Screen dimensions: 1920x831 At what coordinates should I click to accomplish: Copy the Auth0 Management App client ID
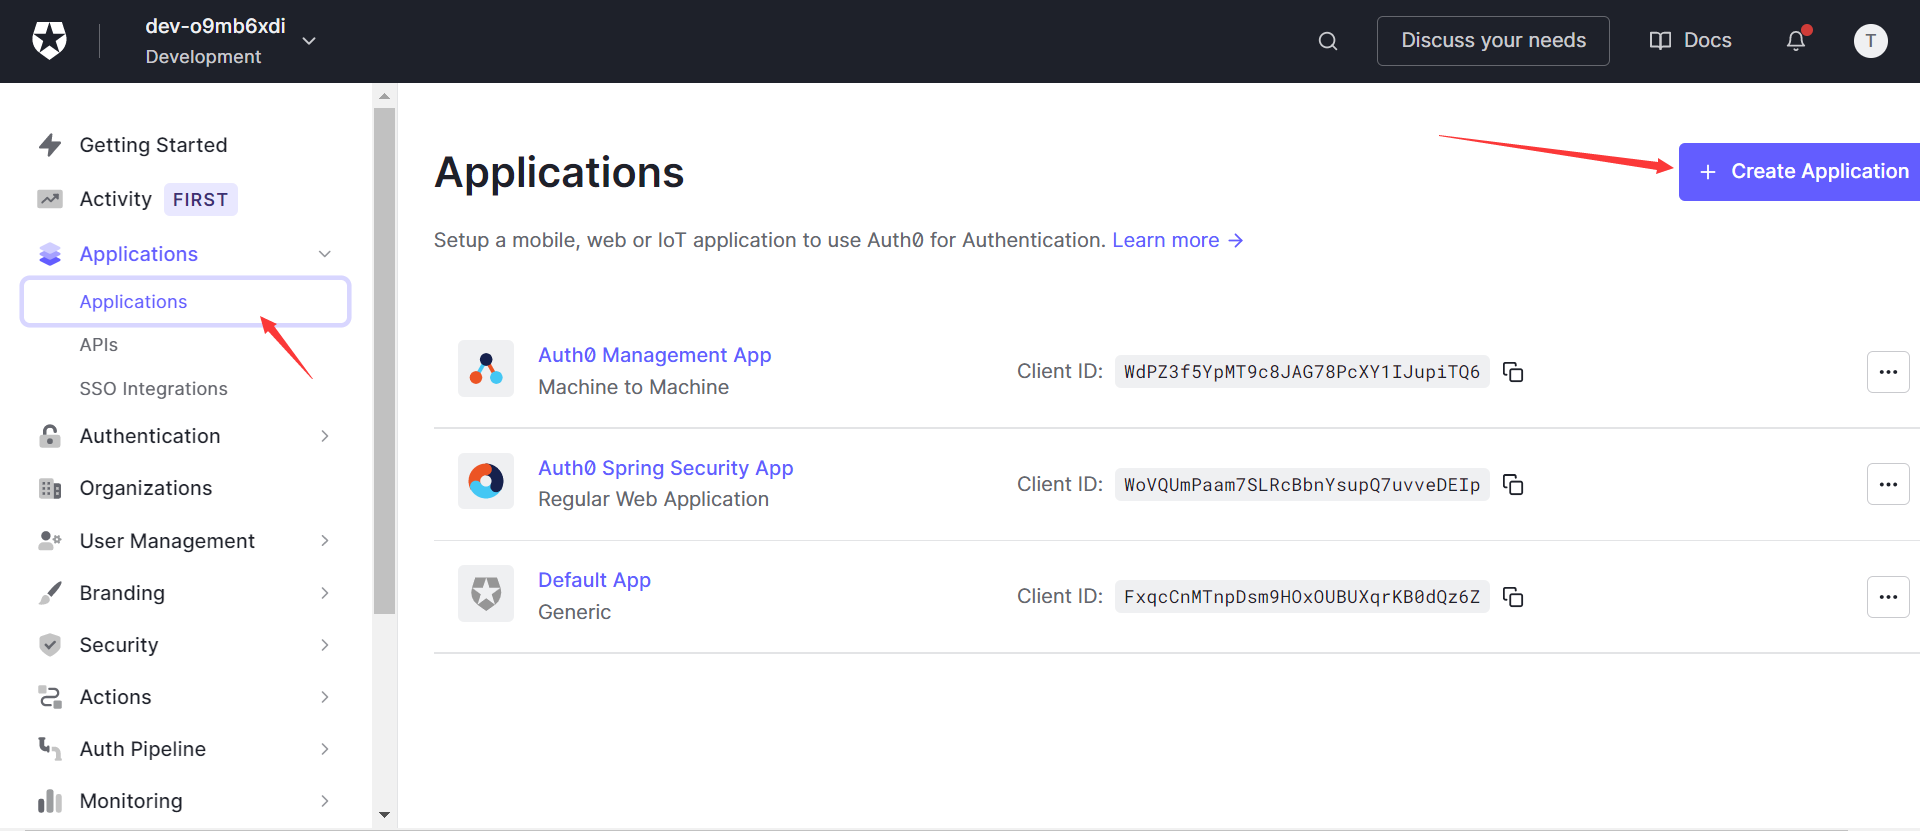pyautogui.click(x=1513, y=372)
